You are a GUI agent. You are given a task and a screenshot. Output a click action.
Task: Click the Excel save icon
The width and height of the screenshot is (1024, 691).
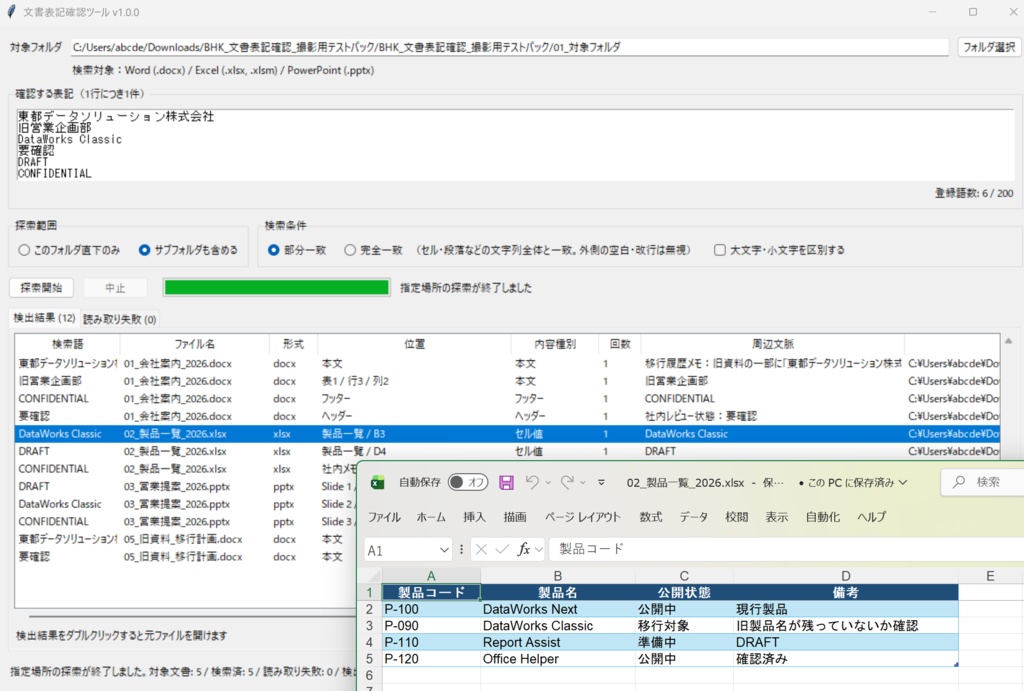[x=506, y=483]
